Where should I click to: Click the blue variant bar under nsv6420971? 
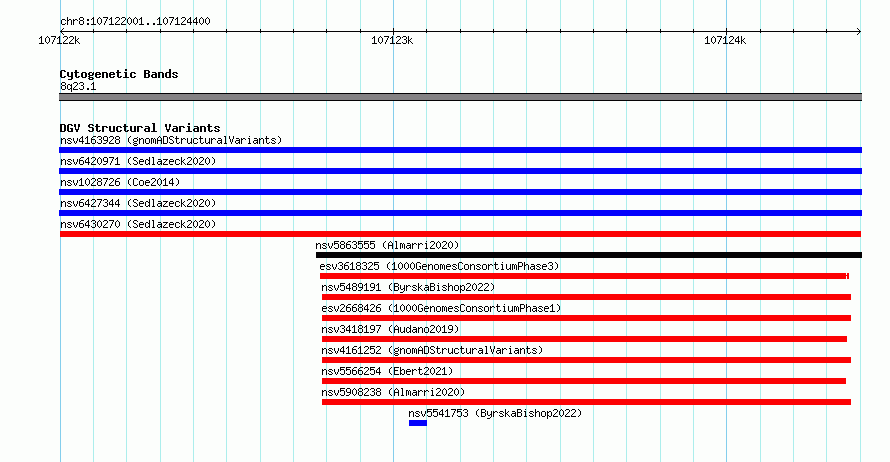point(460,171)
